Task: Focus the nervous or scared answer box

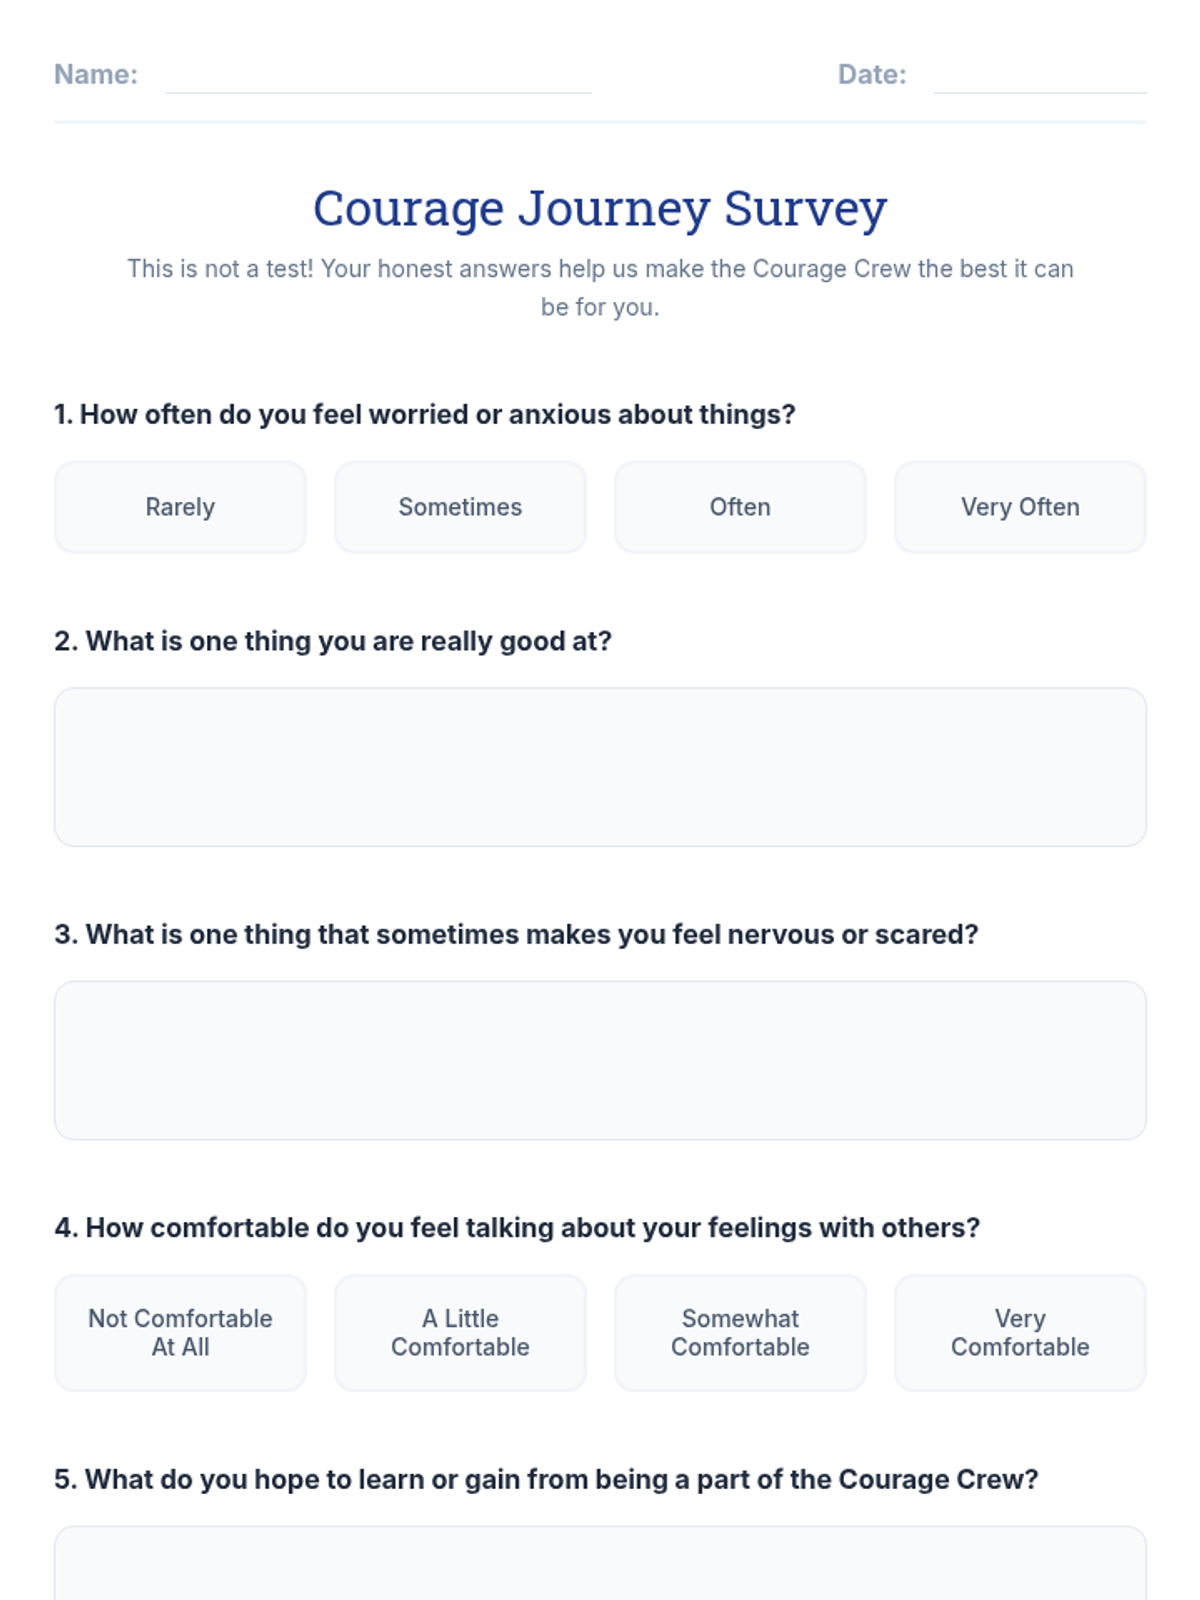Action: point(600,1060)
